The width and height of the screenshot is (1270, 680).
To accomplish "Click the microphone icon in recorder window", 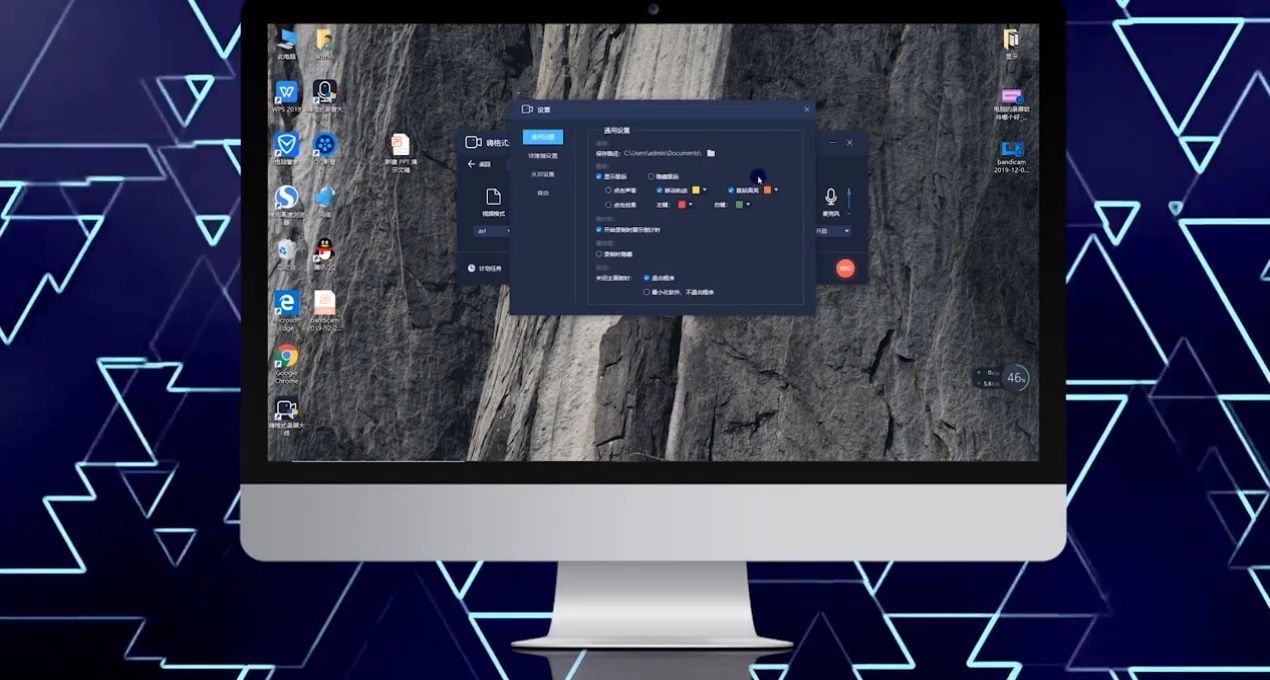I will 830,196.
